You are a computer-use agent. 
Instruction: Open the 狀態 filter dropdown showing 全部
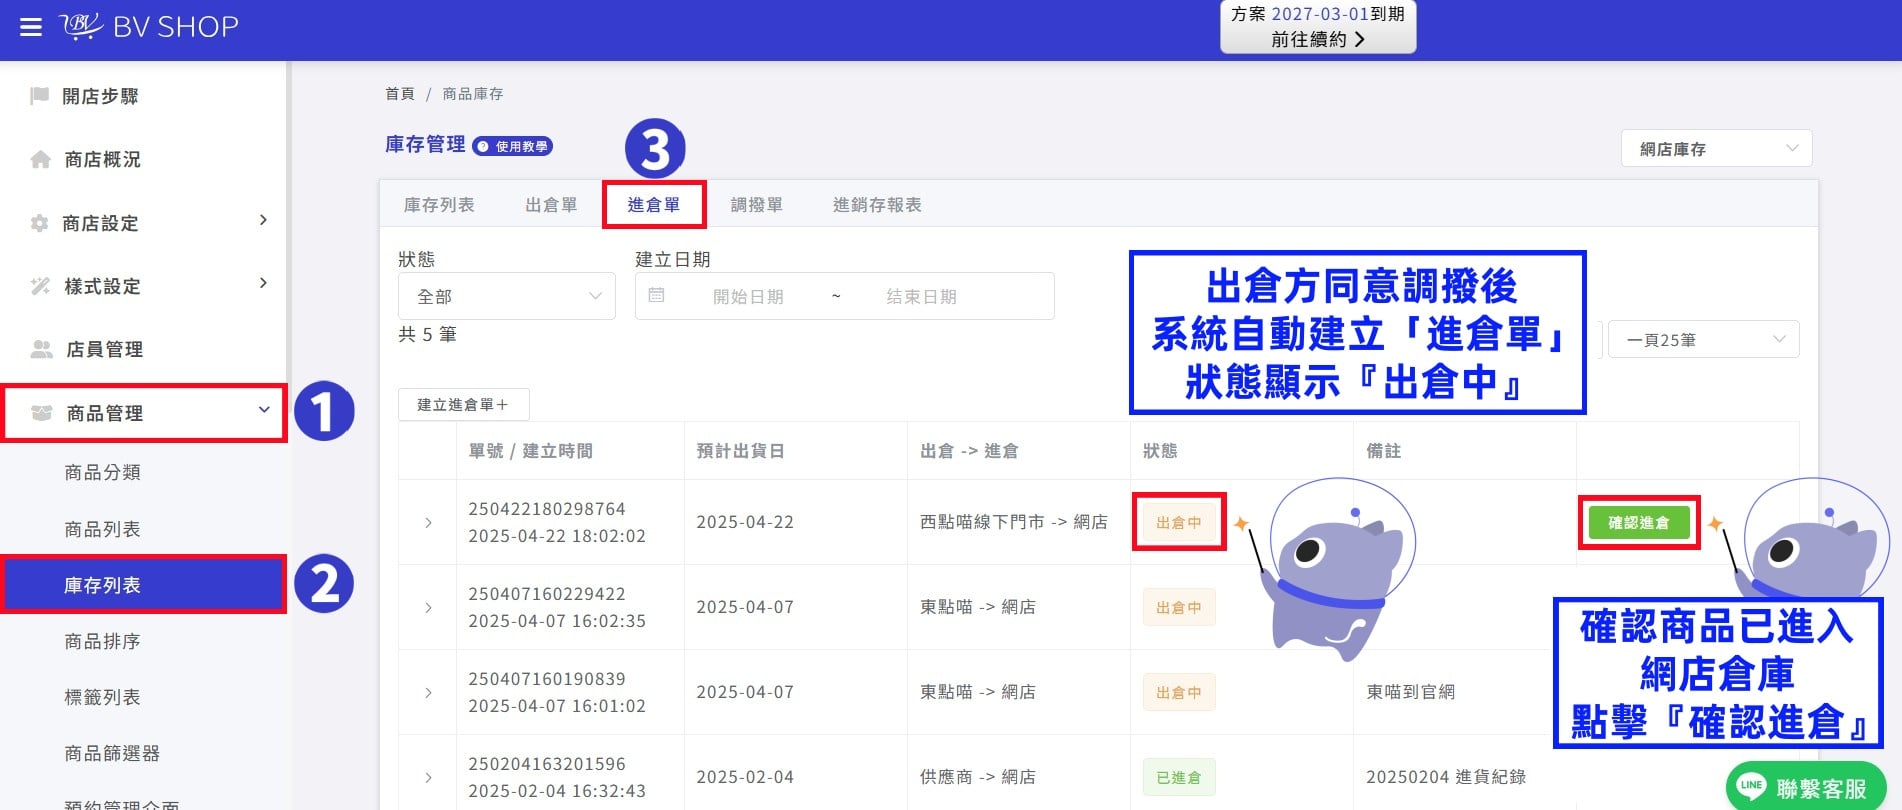[507, 296]
